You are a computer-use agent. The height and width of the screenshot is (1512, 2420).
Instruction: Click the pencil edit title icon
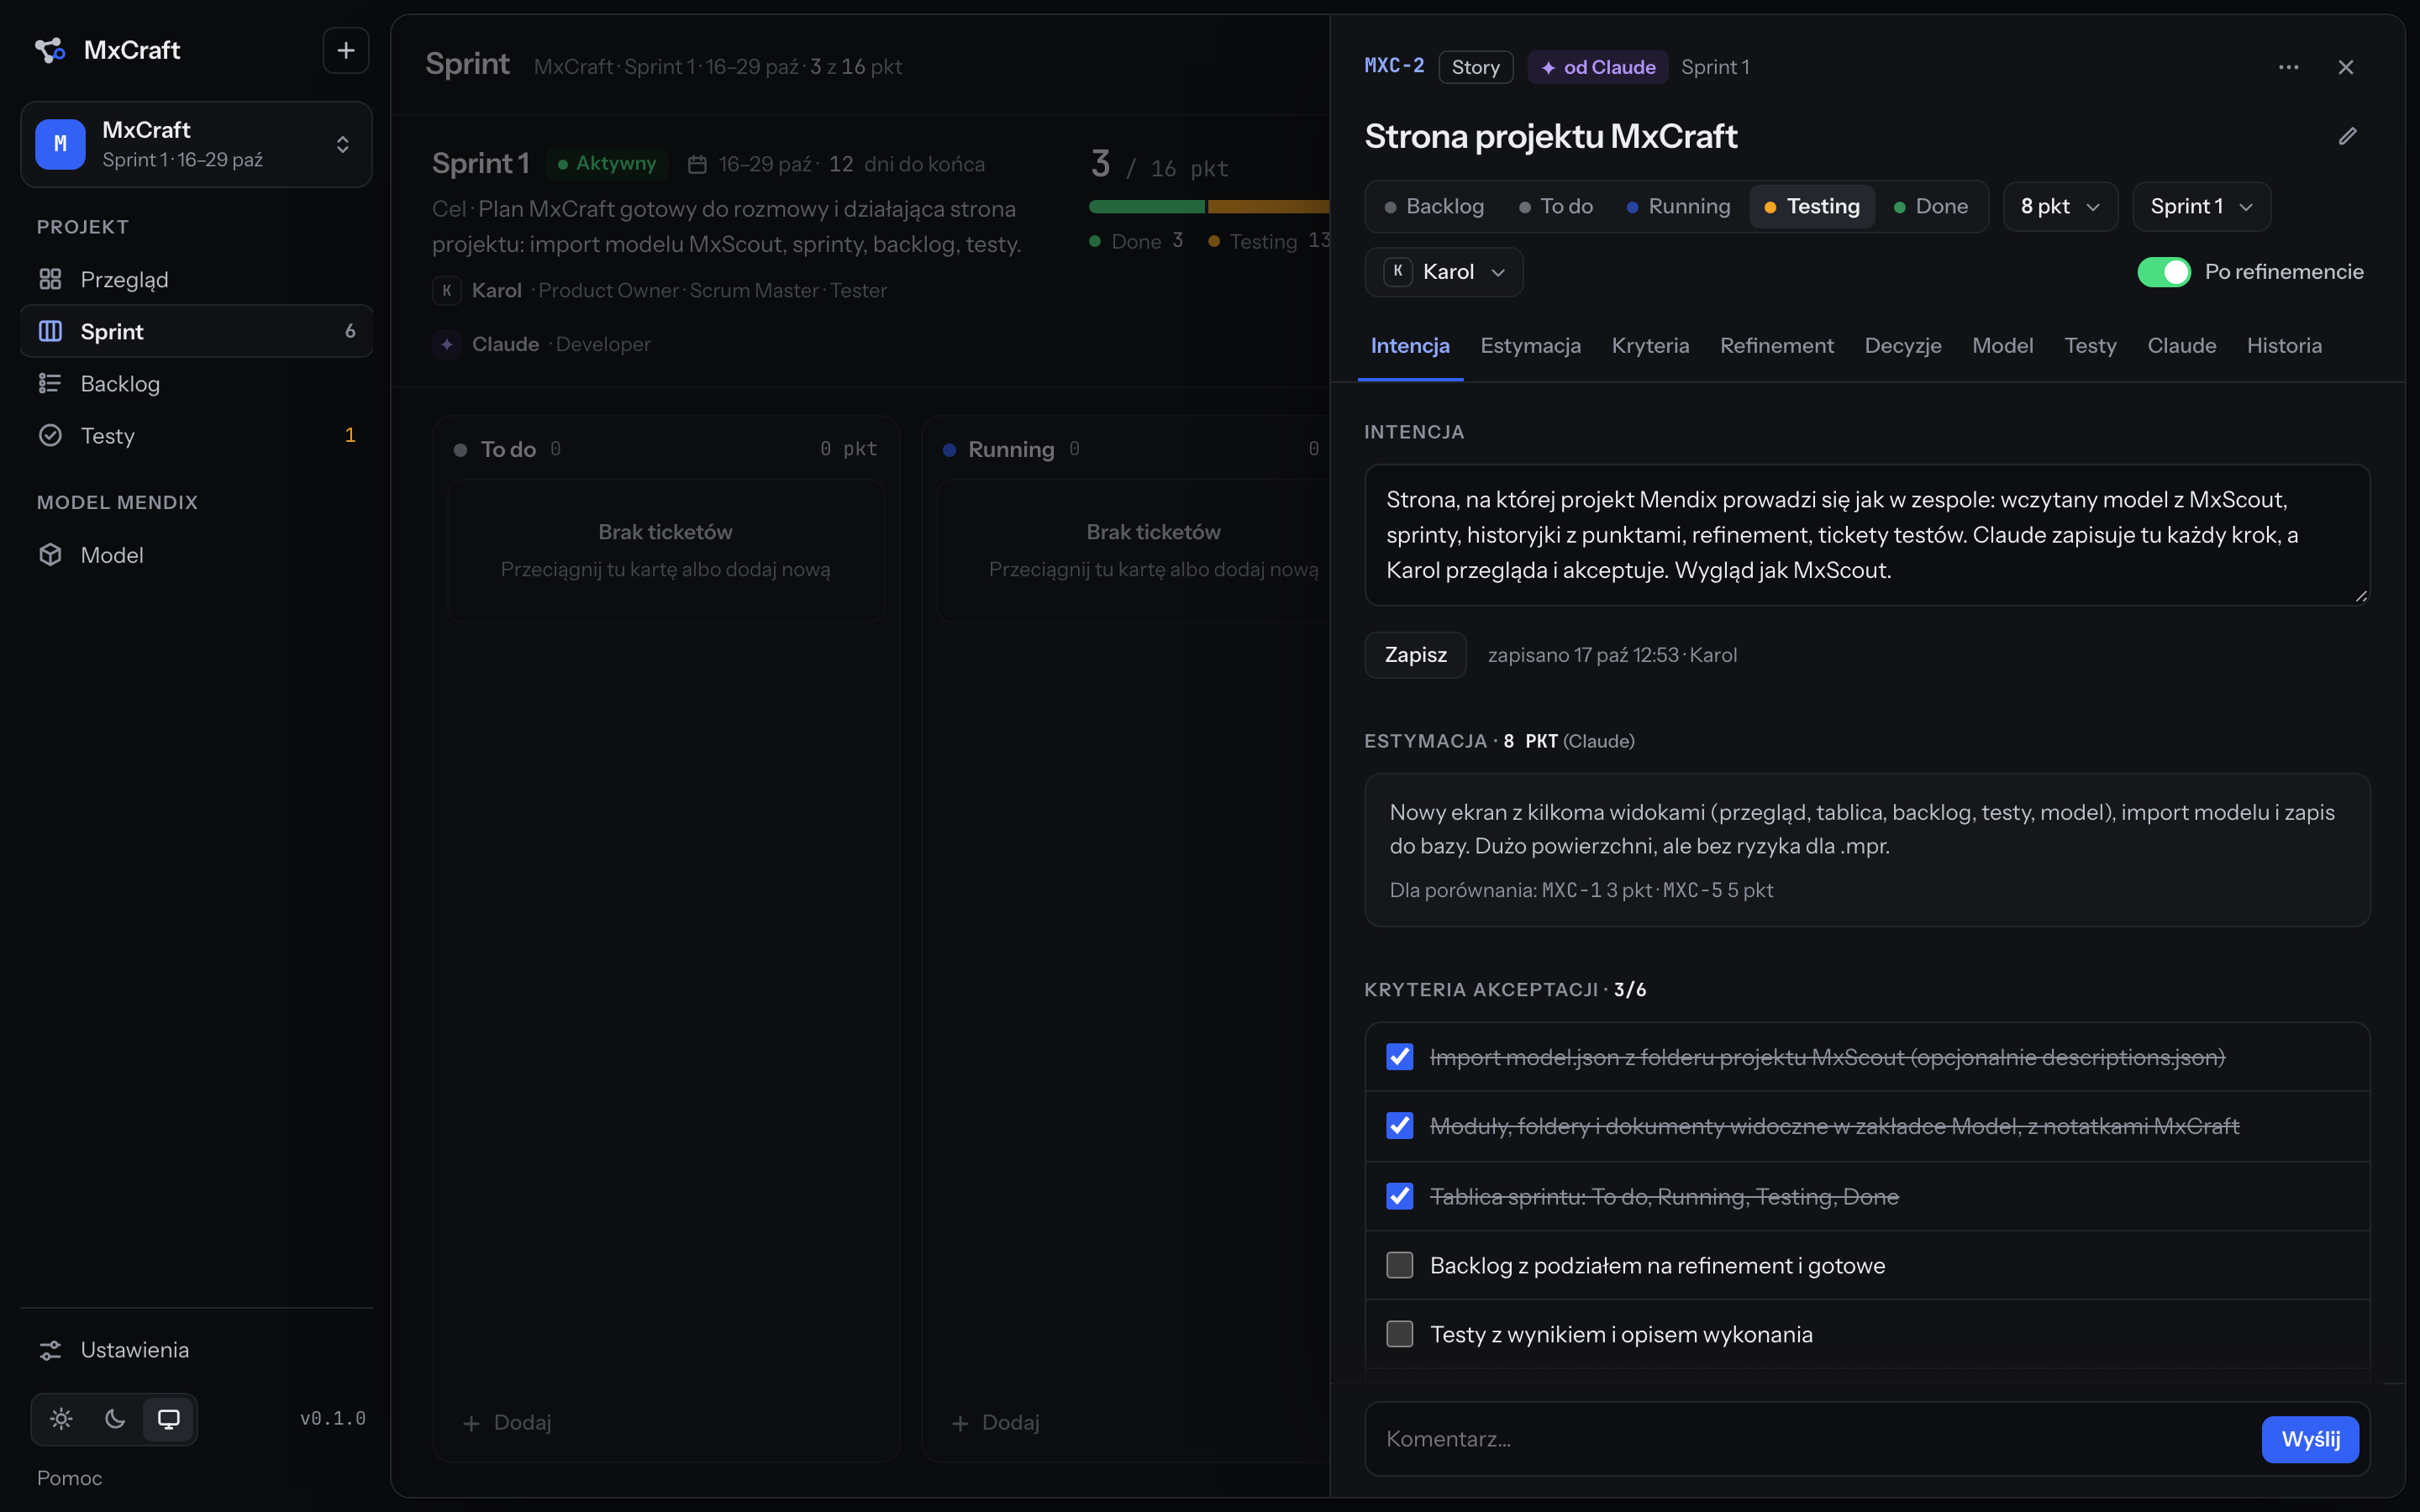click(x=2348, y=136)
